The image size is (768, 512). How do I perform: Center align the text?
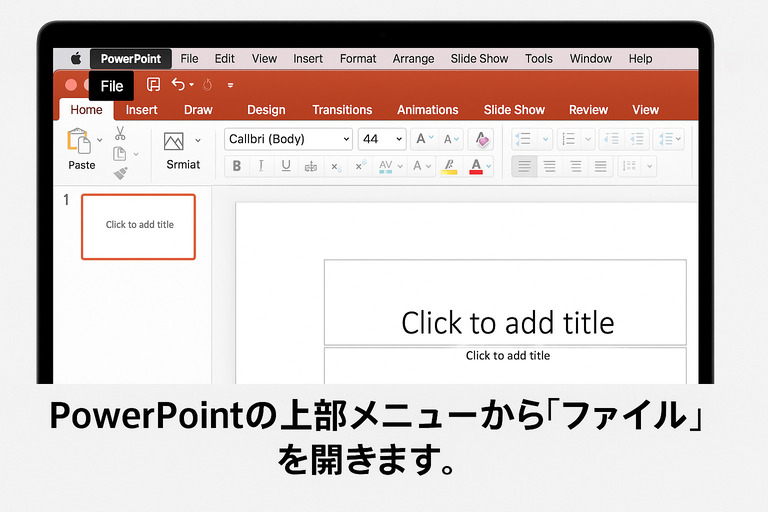coord(550,167)
